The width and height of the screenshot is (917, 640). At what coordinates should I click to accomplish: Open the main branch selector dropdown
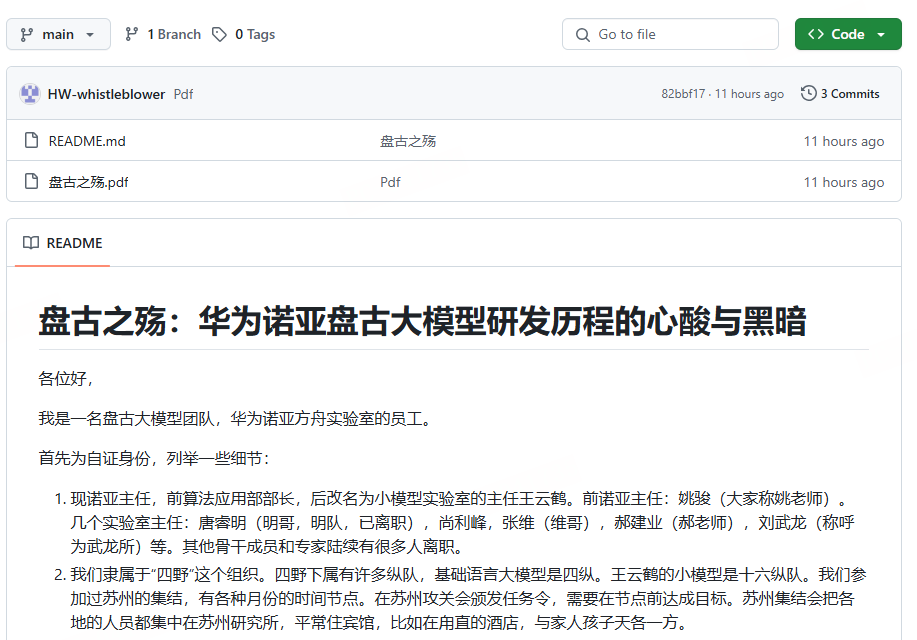tap(58, 34)
